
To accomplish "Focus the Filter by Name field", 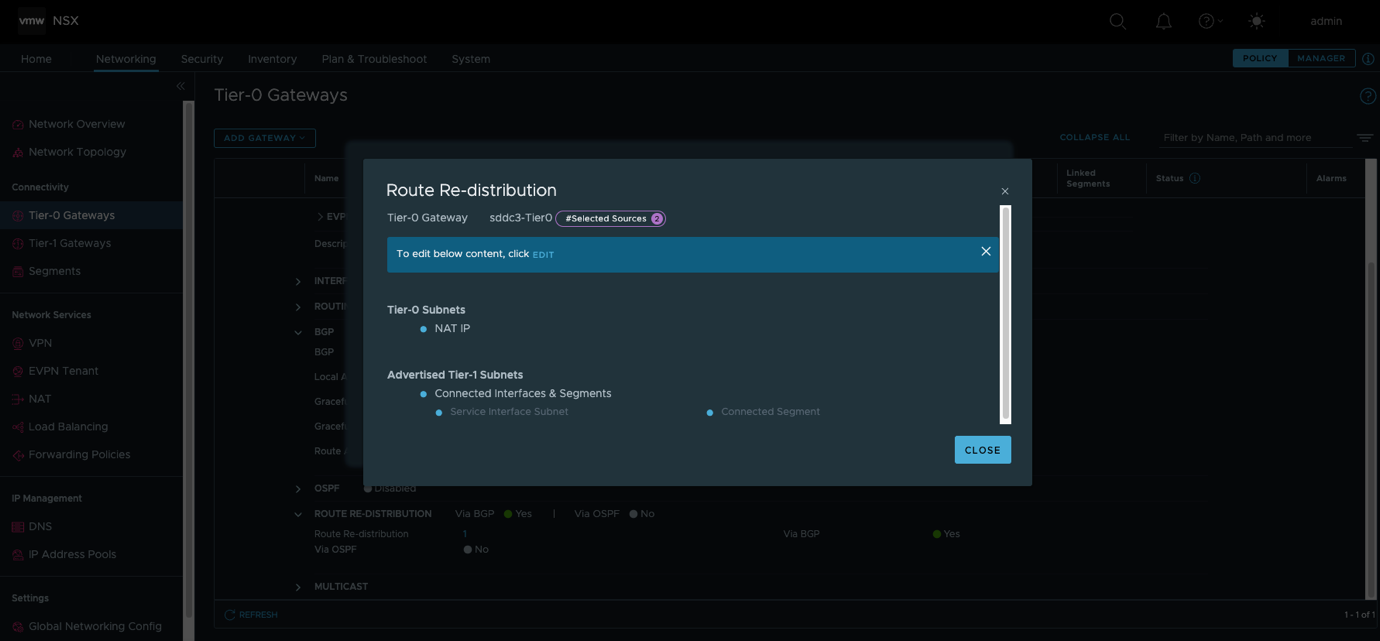I will point(1254,138).
